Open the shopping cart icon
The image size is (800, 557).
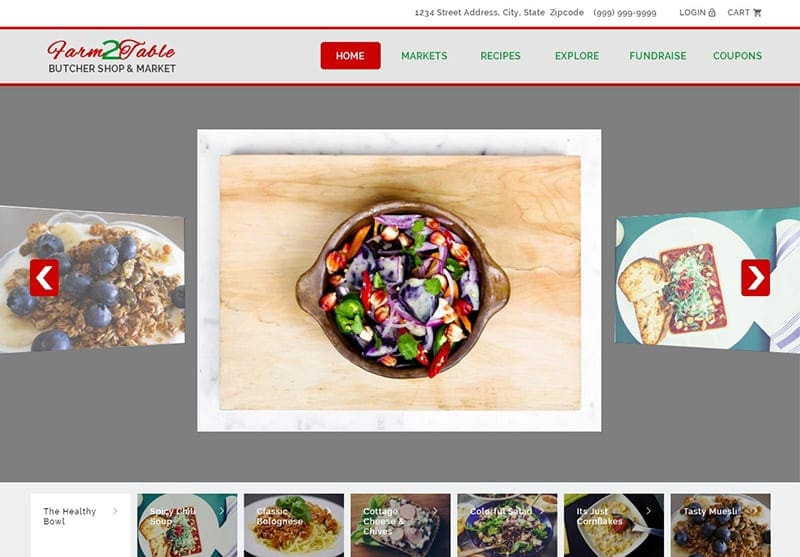pos(757,13)
